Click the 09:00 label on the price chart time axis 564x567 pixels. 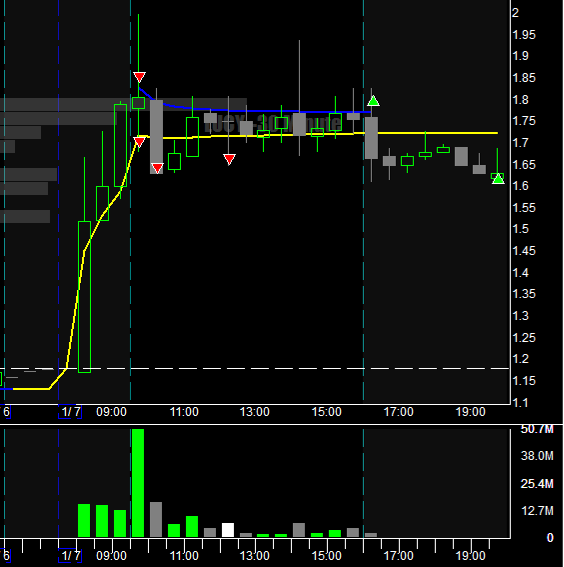pyautogui.click(x=111, y=412)
